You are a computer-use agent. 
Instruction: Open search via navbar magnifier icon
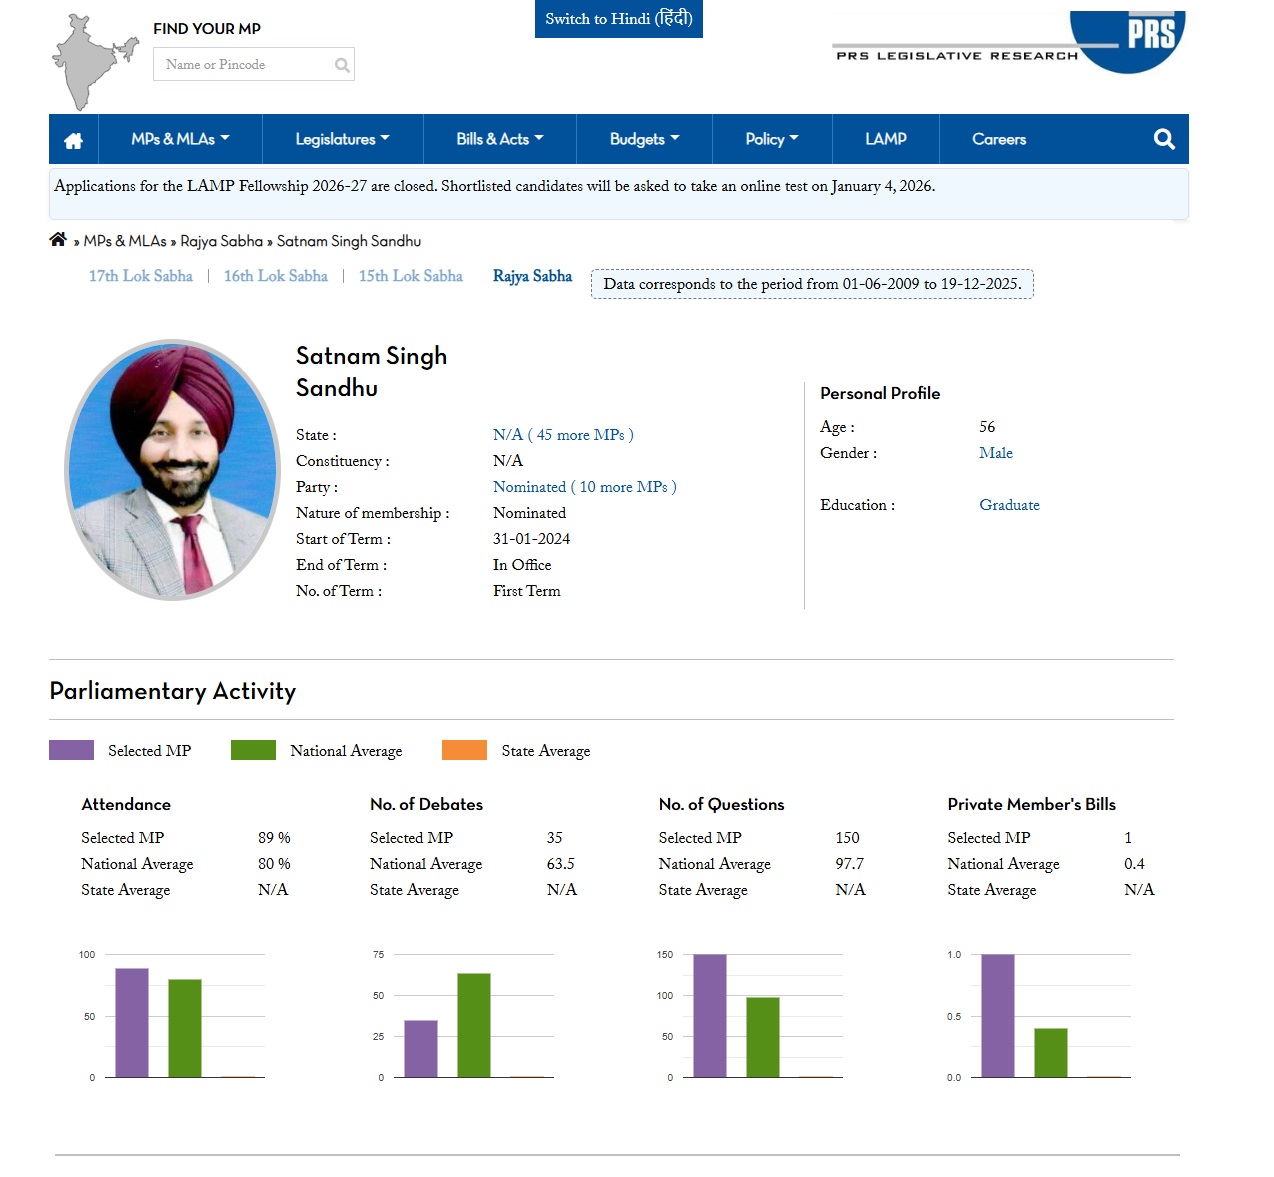tap(1163, 139)
